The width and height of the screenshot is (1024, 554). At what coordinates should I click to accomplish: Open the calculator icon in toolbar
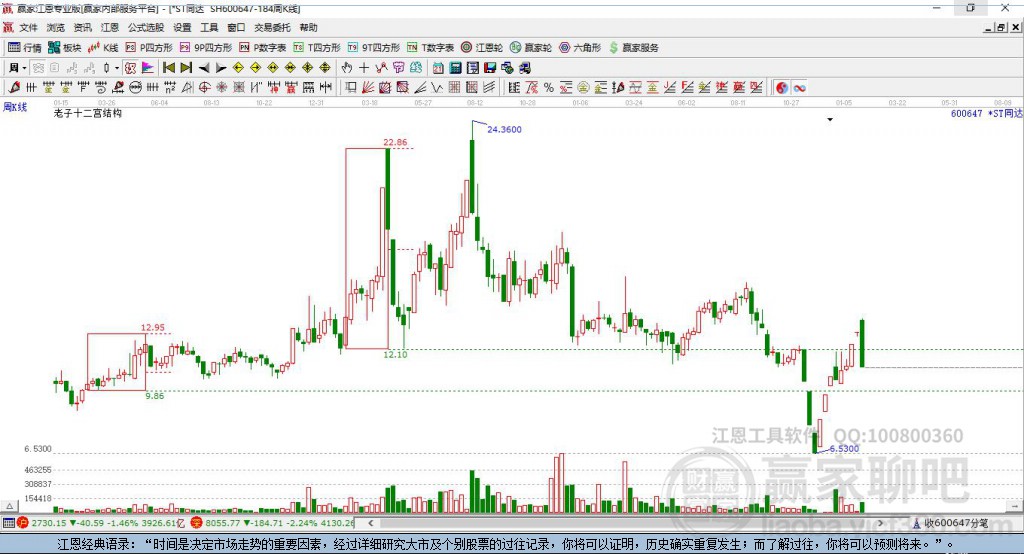point(455,67)
